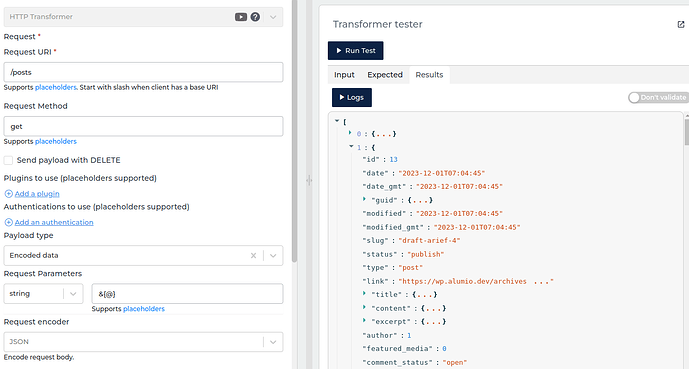Enable the Send payload with DELETE checkbox
689x369 pixels.
[8, 160]
